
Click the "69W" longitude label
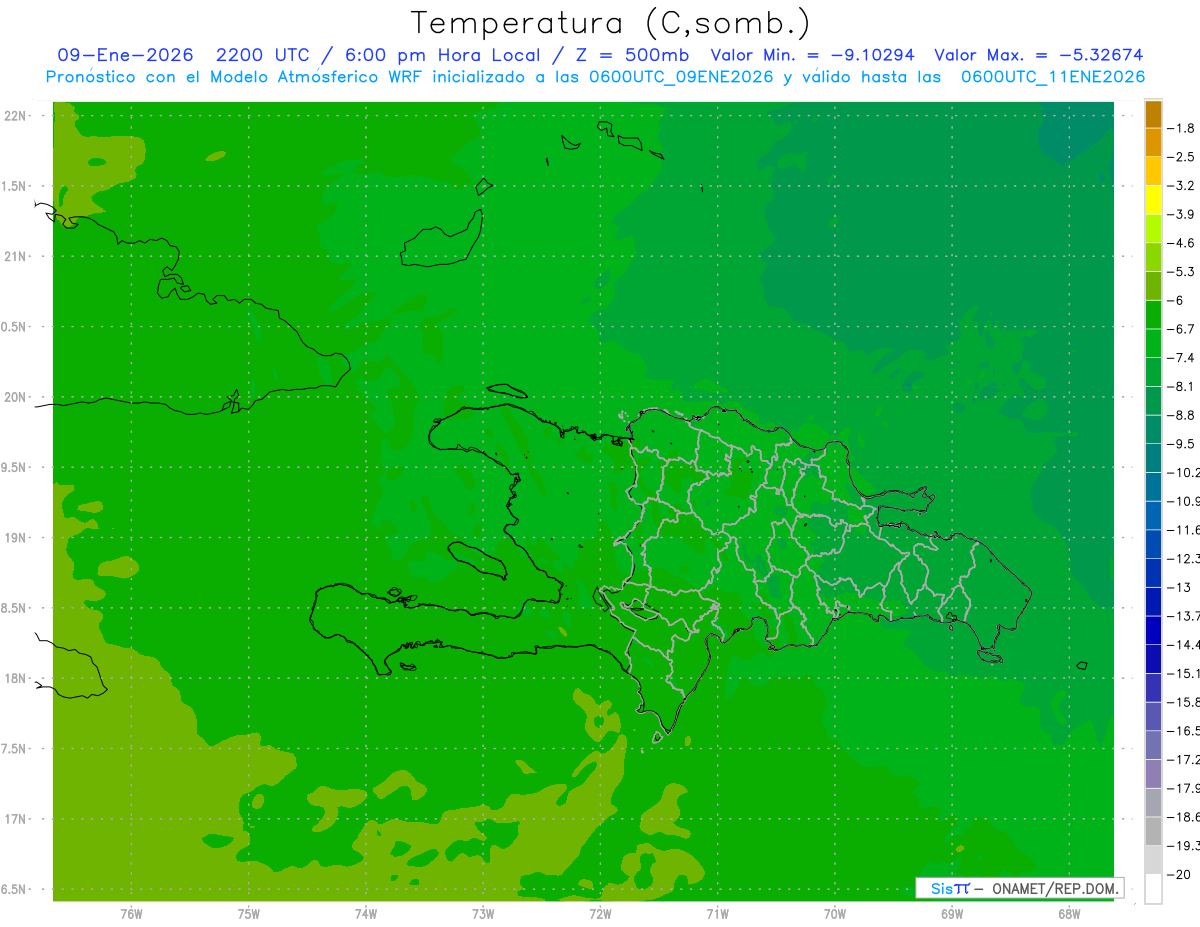(952, 913)
